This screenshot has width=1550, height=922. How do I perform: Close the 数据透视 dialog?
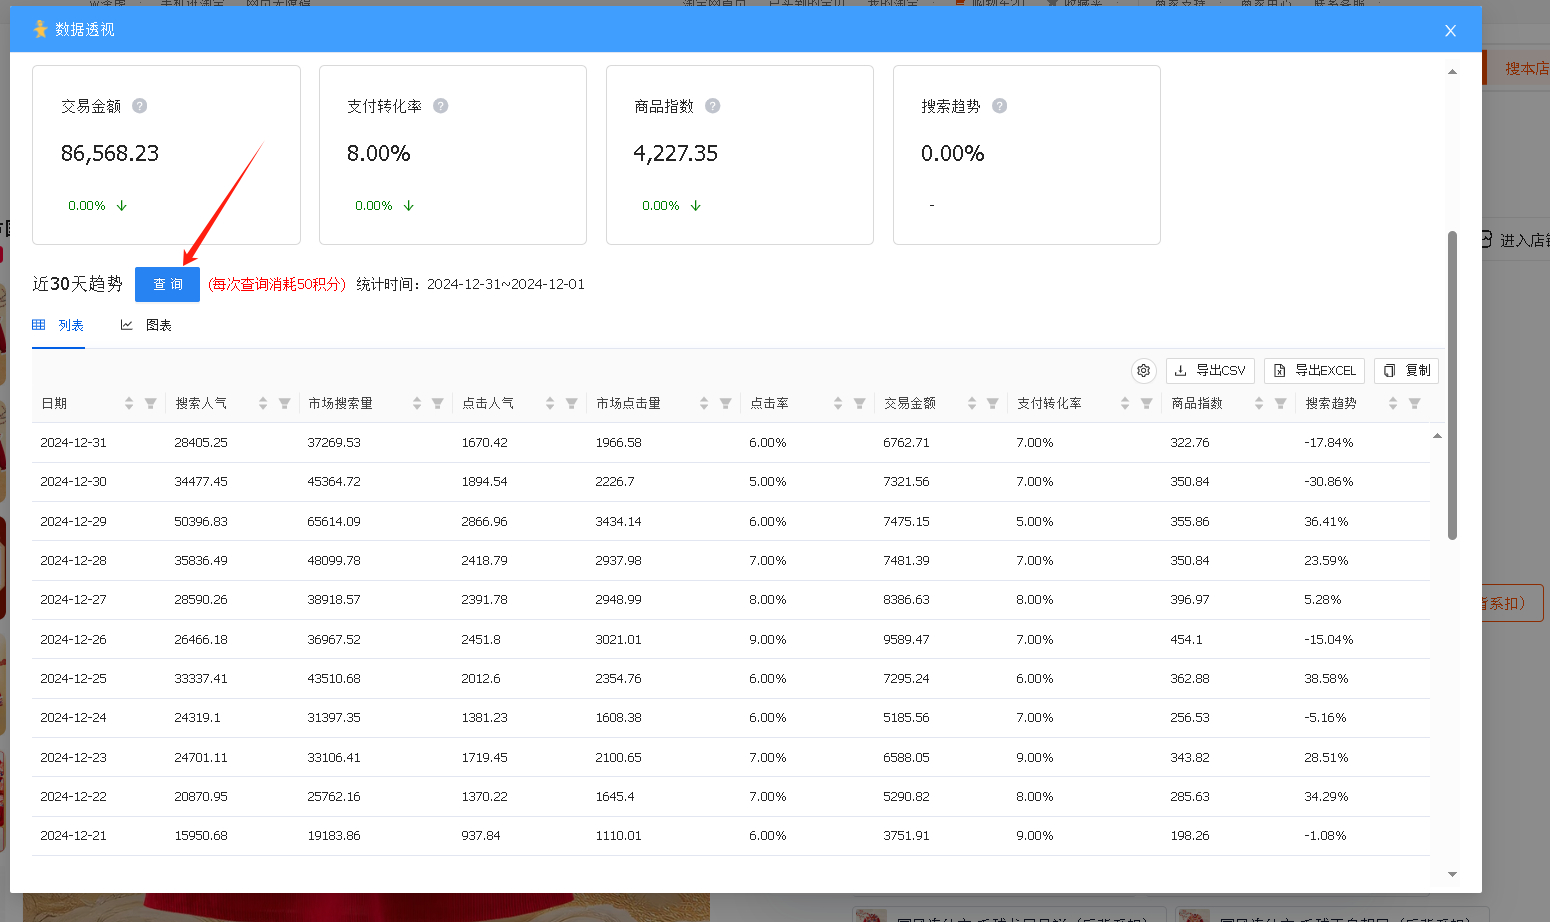(x=1450, y=31)
